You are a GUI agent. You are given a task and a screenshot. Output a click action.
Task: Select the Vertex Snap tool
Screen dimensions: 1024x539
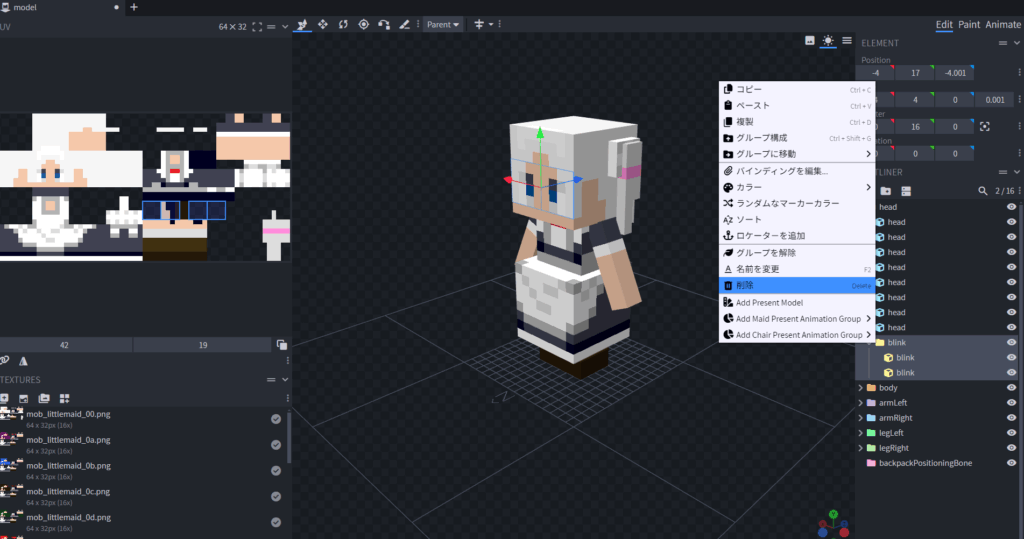[384, 24]
